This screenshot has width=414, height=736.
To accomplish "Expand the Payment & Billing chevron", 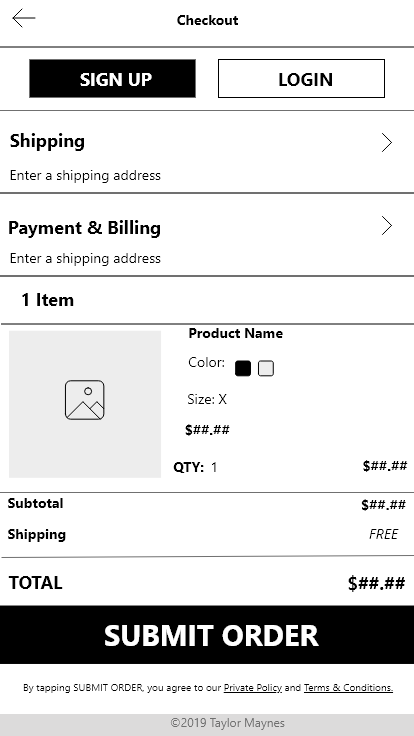I will click(386, 226).
